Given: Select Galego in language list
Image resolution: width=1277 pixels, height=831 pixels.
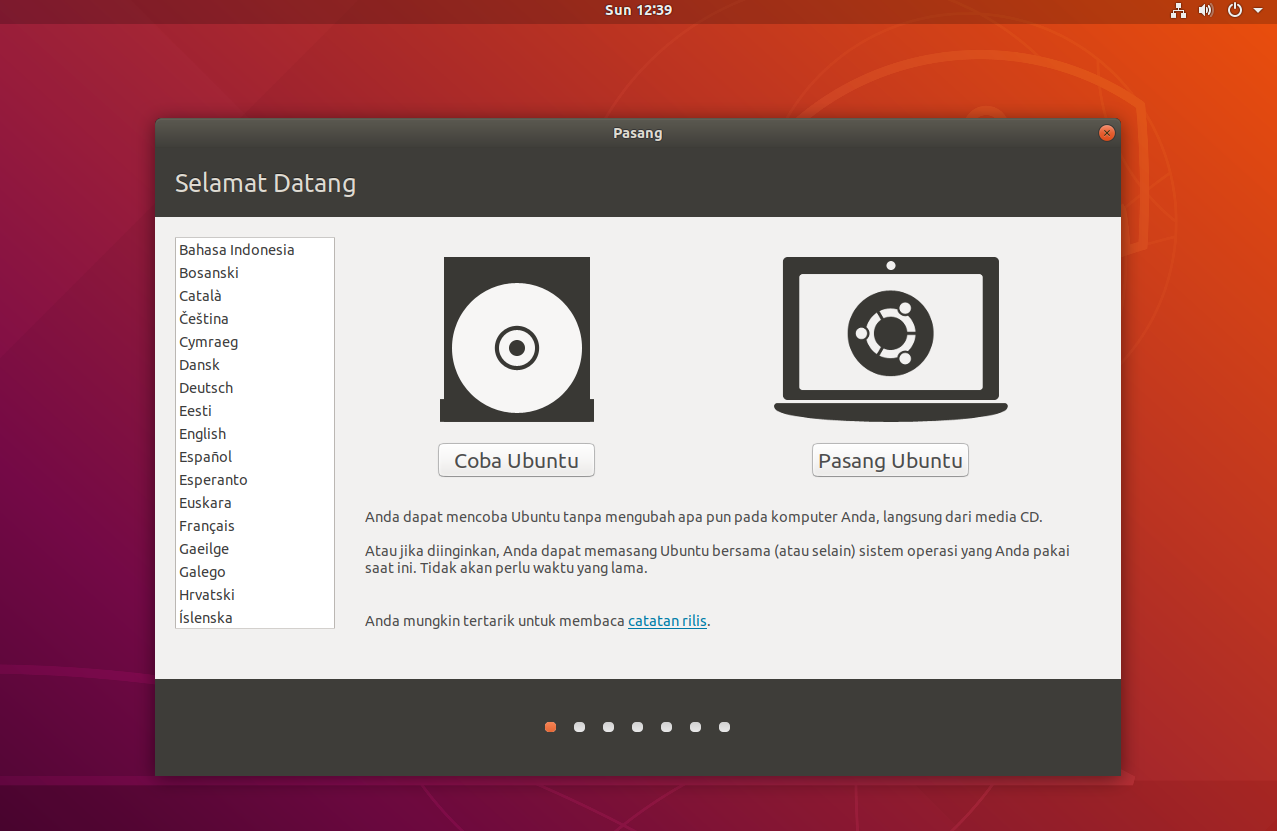Looking at the screenshot, I should click(x=255, y=572).
